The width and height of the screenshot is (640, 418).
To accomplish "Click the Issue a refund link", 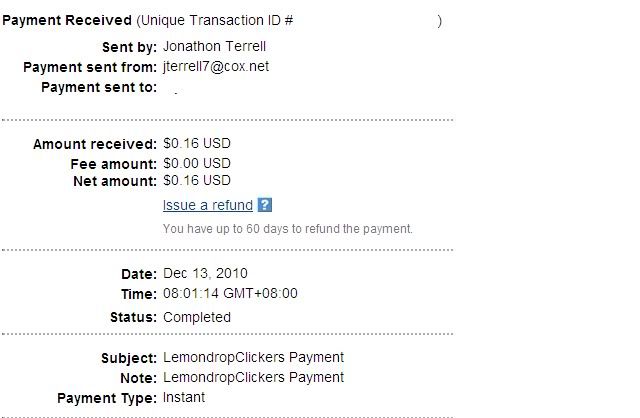I will click(208, 205).
